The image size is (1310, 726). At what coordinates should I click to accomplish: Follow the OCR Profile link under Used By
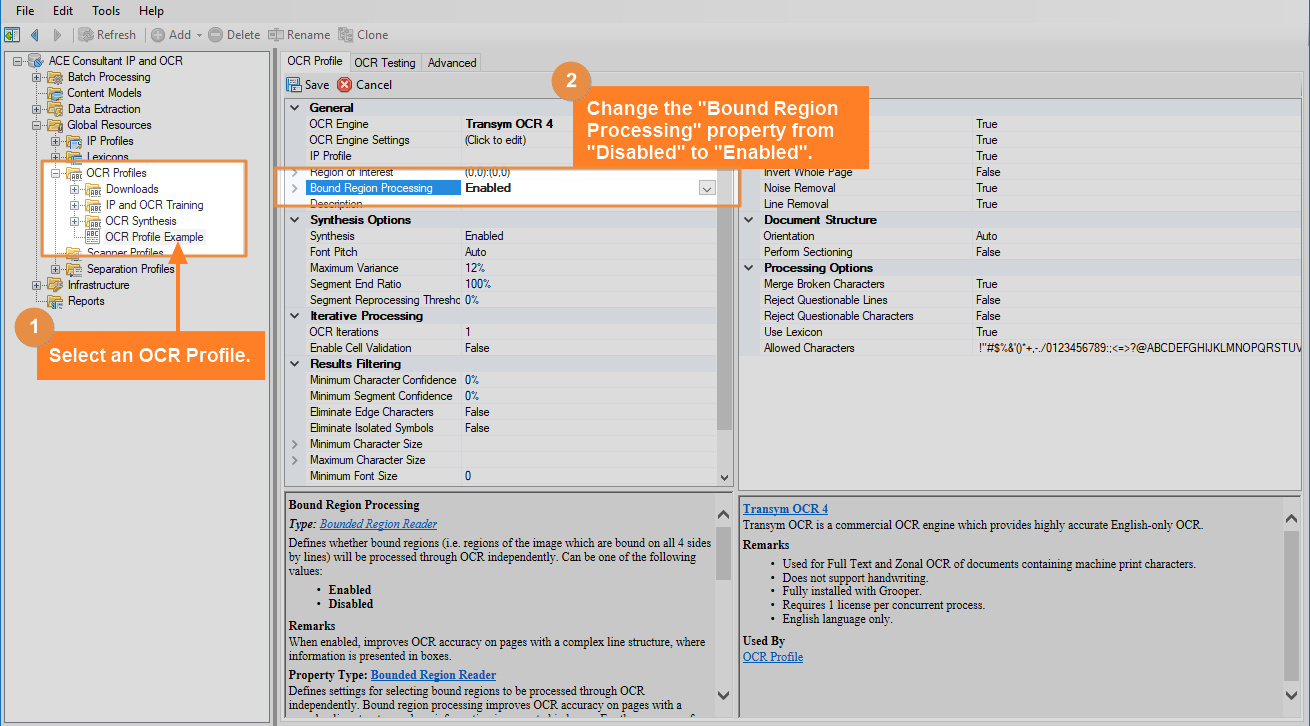pyautogui.click(x=773, y=657)
